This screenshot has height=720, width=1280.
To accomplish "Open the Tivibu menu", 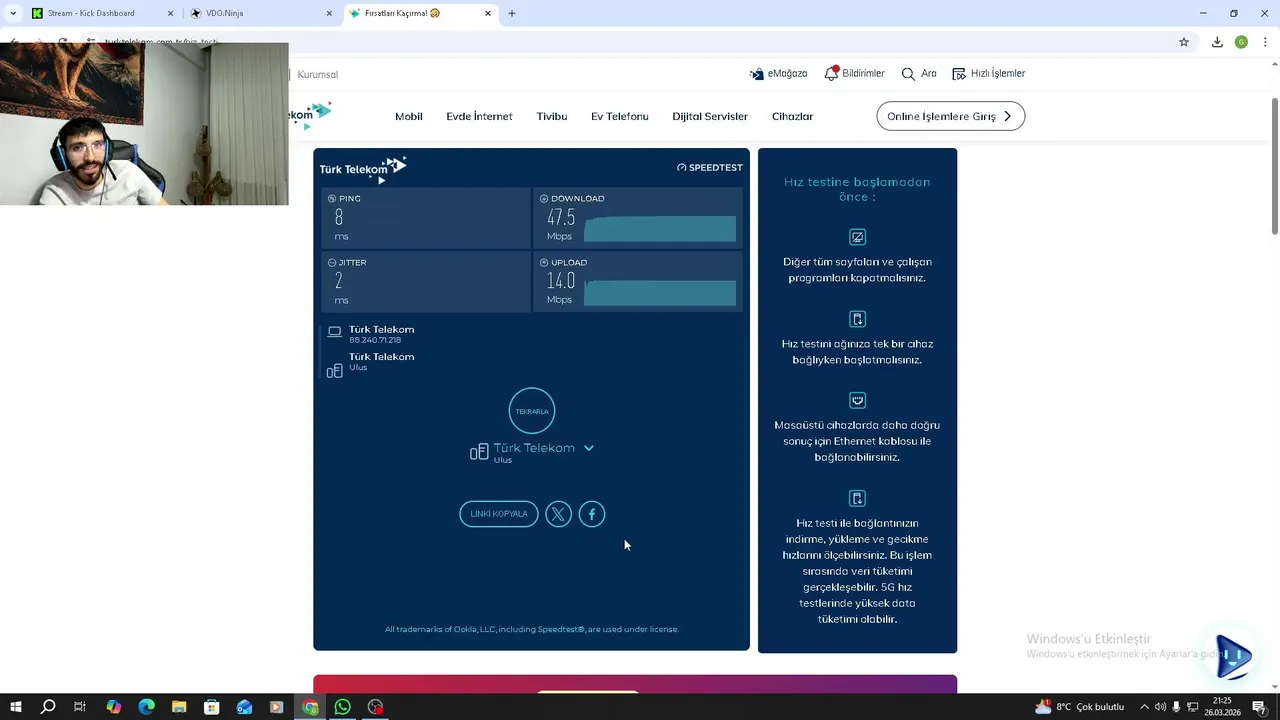I will pyautogui.click(x=552, y=116).
